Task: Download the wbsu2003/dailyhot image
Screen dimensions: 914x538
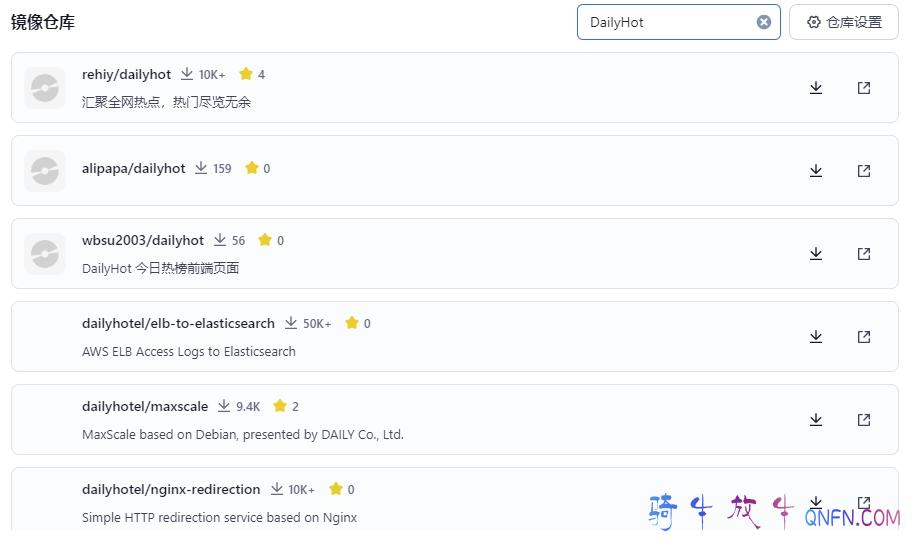Action: [816, 254]
